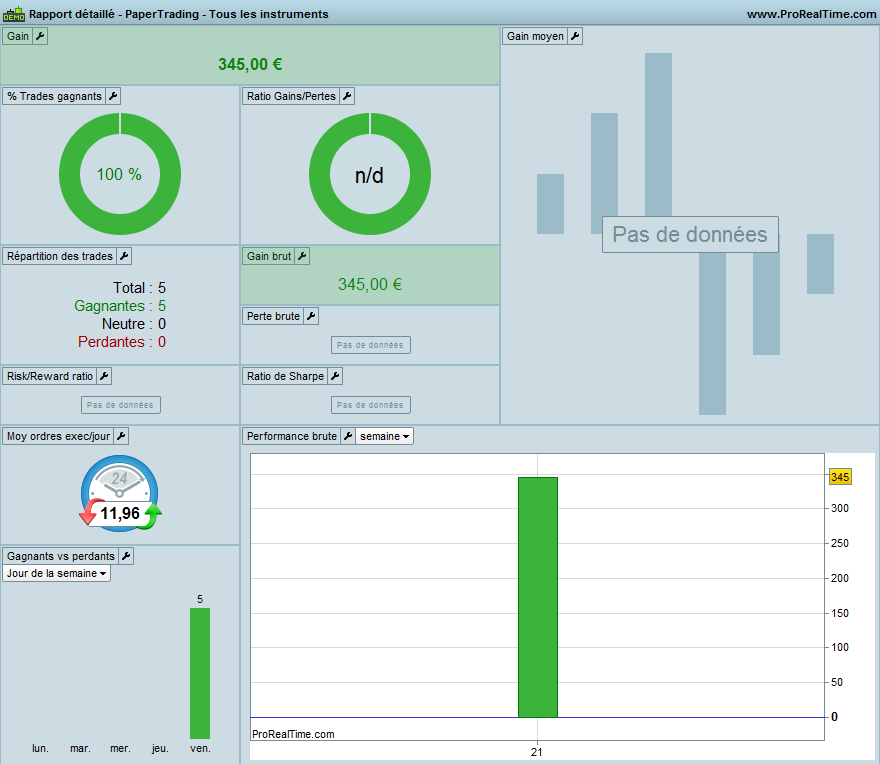Click the Ratio Gains/Pertes wrench icon
The image size is (880, 764).
347,96
